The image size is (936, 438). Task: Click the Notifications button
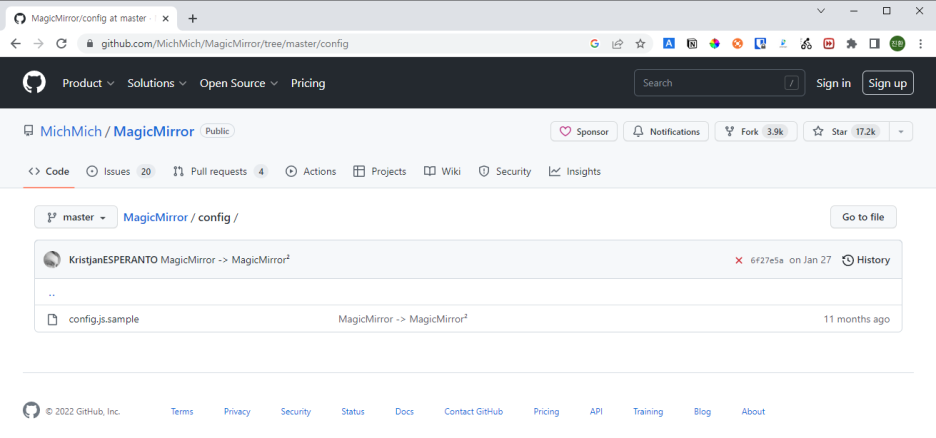pos(666,131)
